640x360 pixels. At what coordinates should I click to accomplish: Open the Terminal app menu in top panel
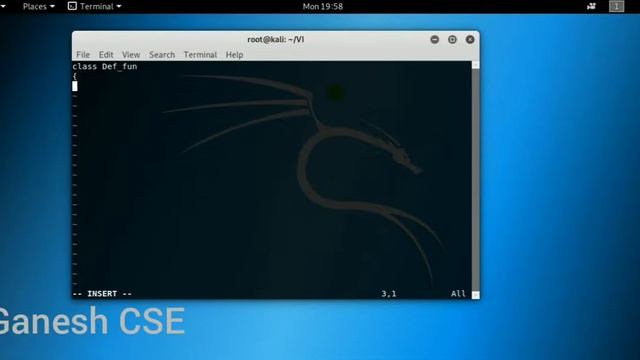tap(95, 7)
